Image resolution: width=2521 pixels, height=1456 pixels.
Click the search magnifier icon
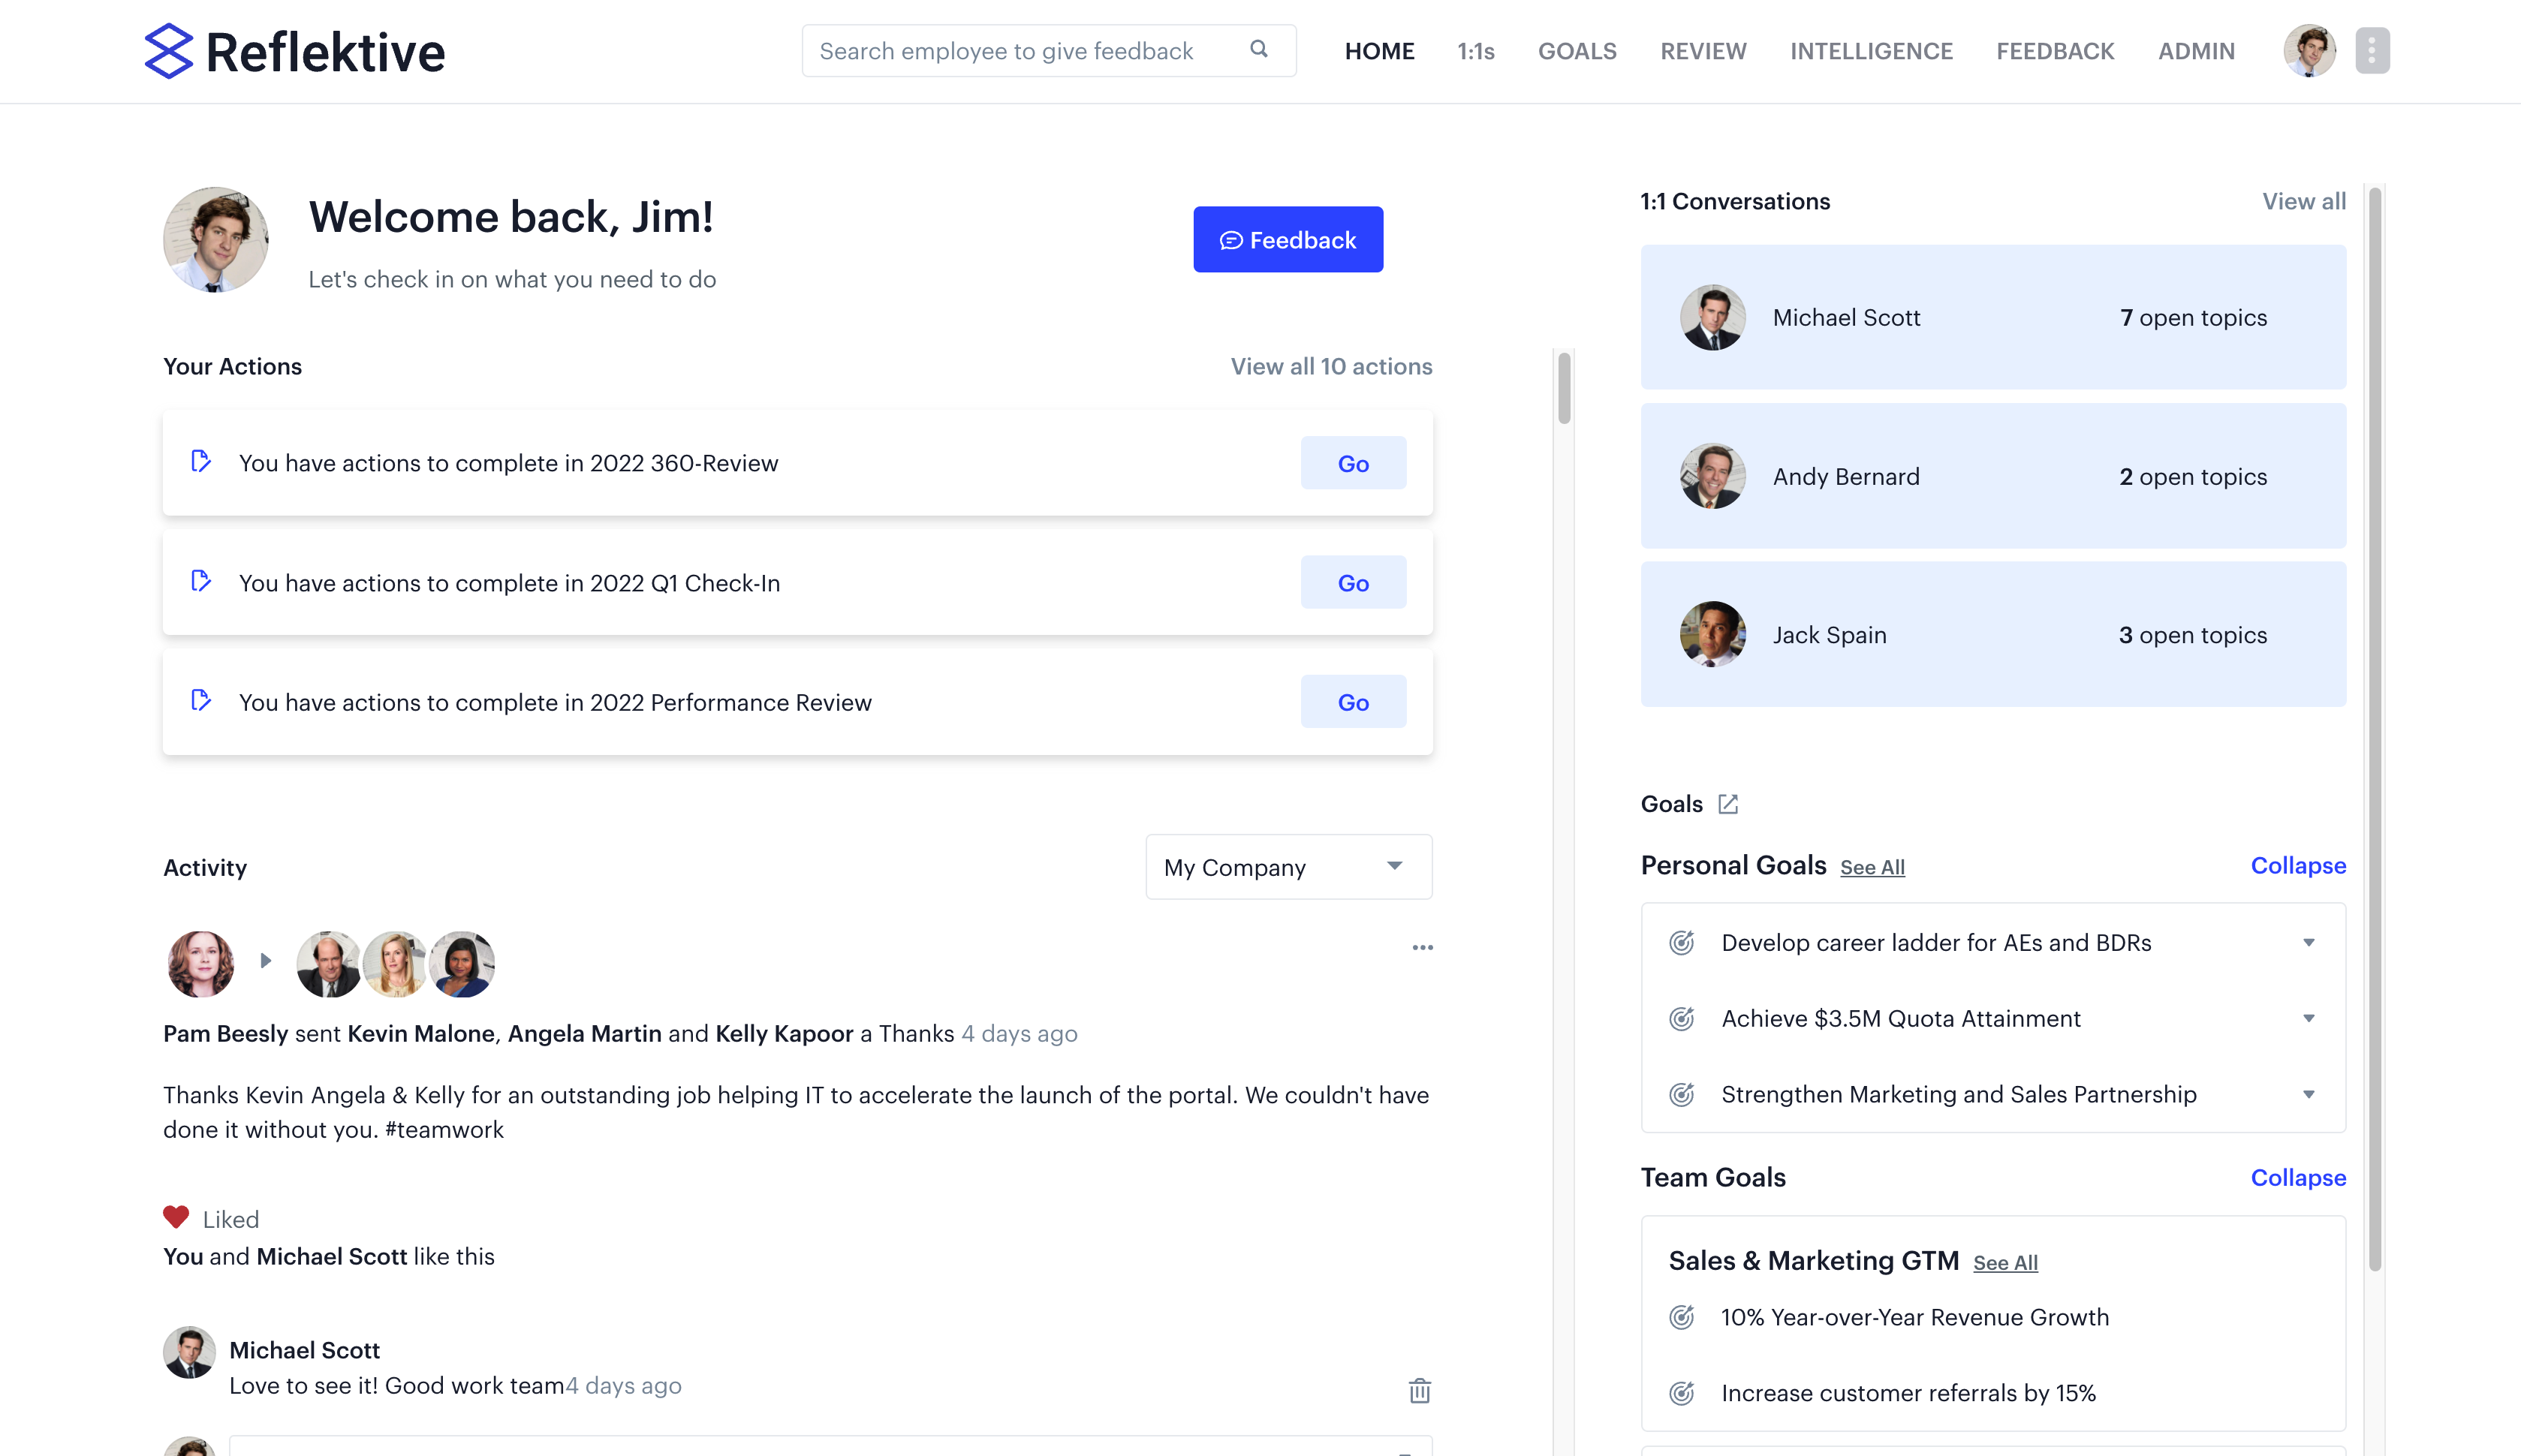pos(1258,49)
